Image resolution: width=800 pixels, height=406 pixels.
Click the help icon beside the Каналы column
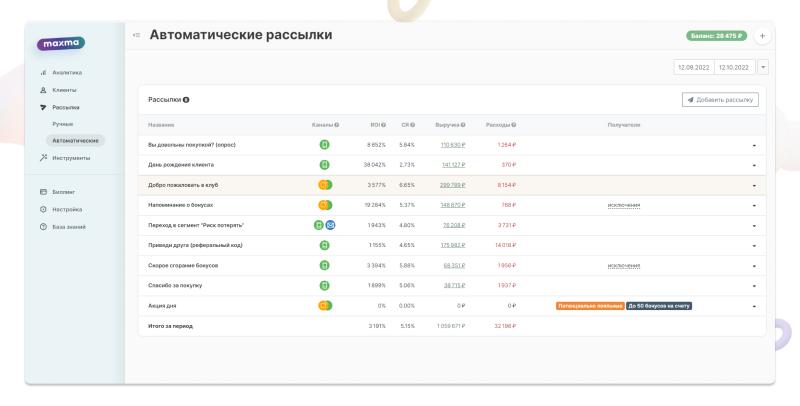337,124
